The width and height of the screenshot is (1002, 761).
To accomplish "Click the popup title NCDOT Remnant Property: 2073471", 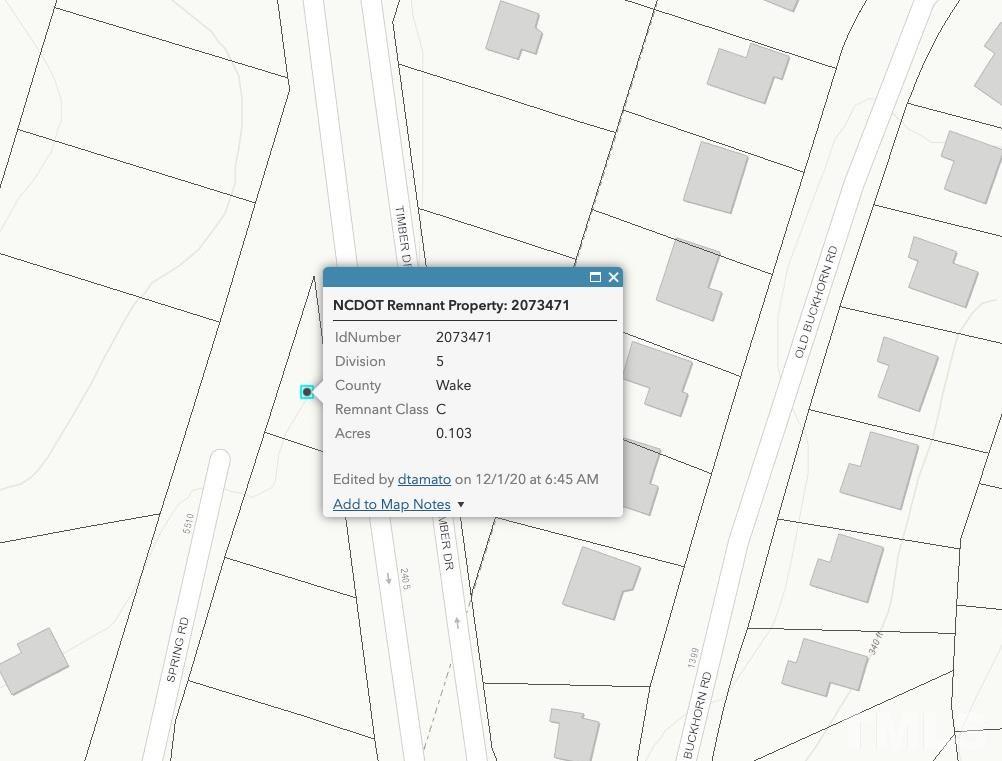I will pyautogui.click(x=451, y=305).
